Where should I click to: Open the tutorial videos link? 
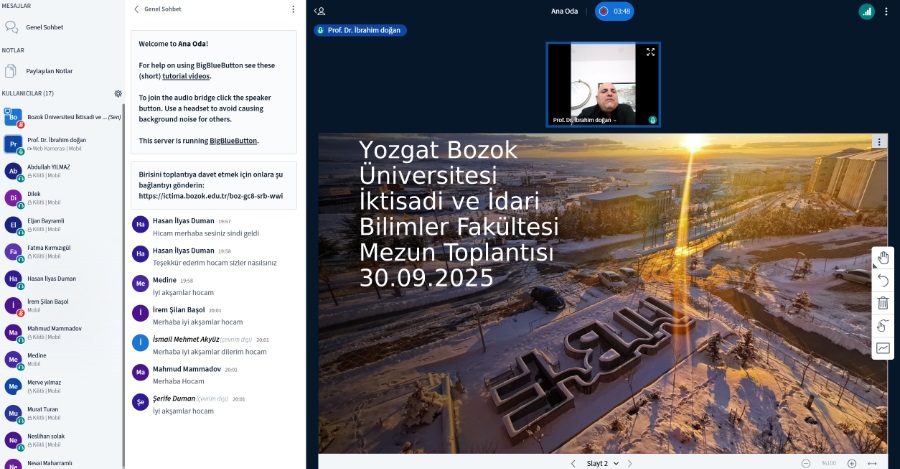click(x=186, y=75)
